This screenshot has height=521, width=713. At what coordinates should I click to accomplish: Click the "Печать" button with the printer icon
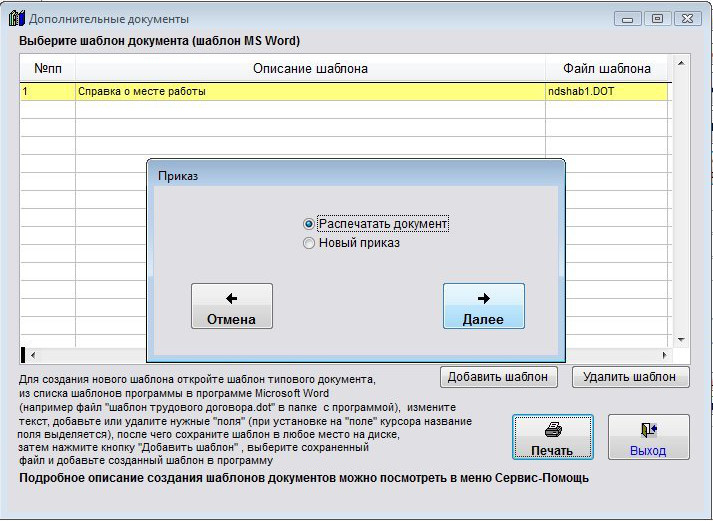553,437
